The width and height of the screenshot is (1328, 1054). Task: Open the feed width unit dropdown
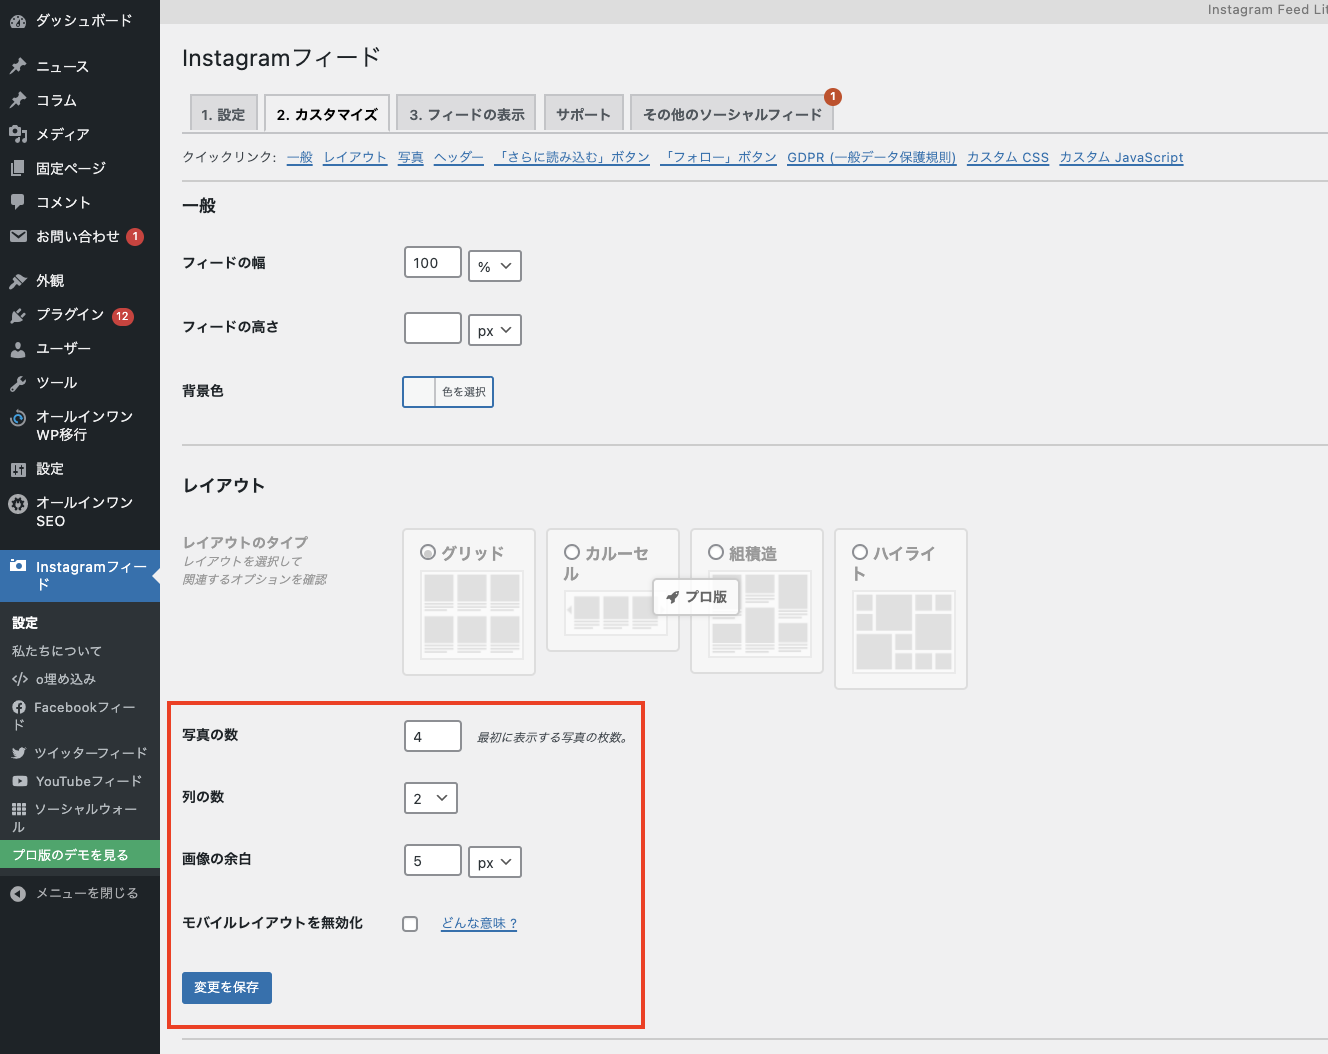coord(495,266)
